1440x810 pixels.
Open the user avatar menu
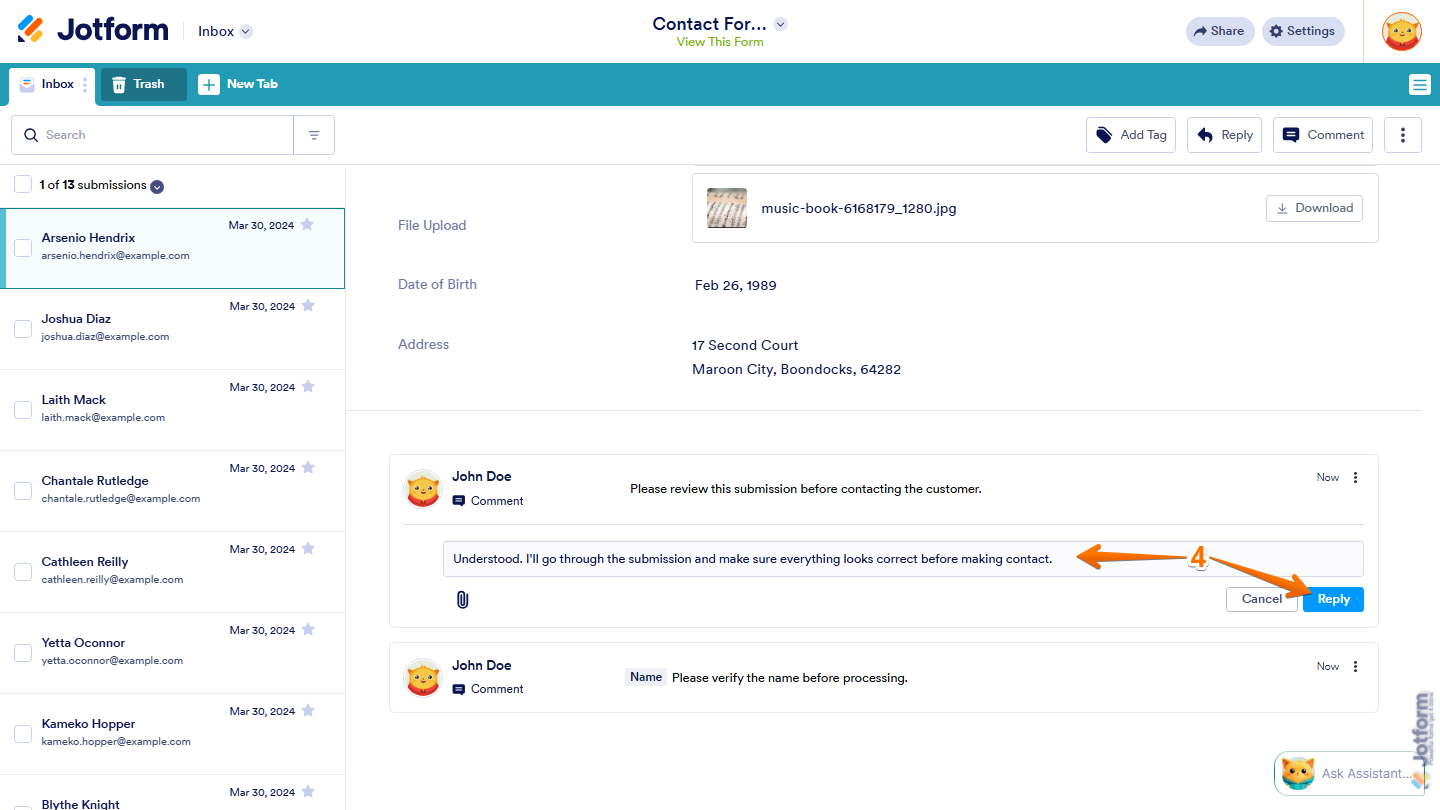point(1402,31)
